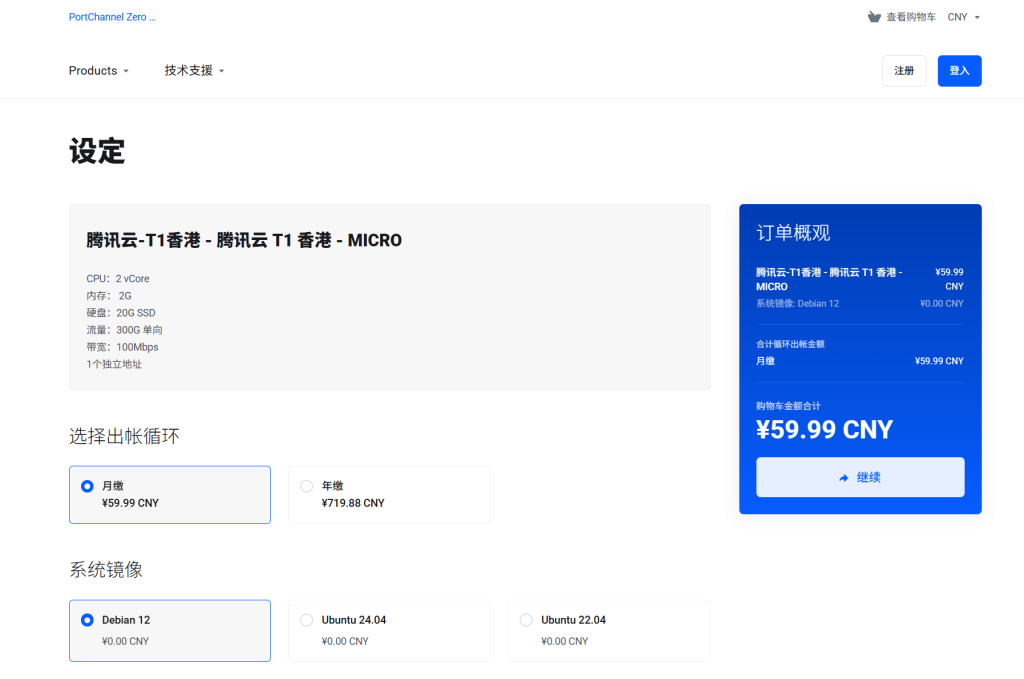The height and width of the screenshot is (679, 1024).
Task: Click the 注册 register button
Action: pyautogui.click(x=904, y=71)
